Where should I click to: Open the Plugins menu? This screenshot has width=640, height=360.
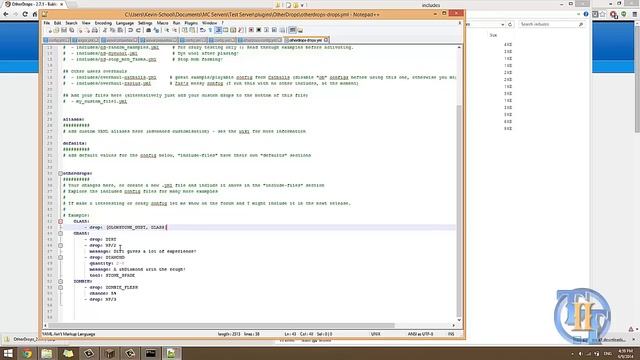coord(191,23)
